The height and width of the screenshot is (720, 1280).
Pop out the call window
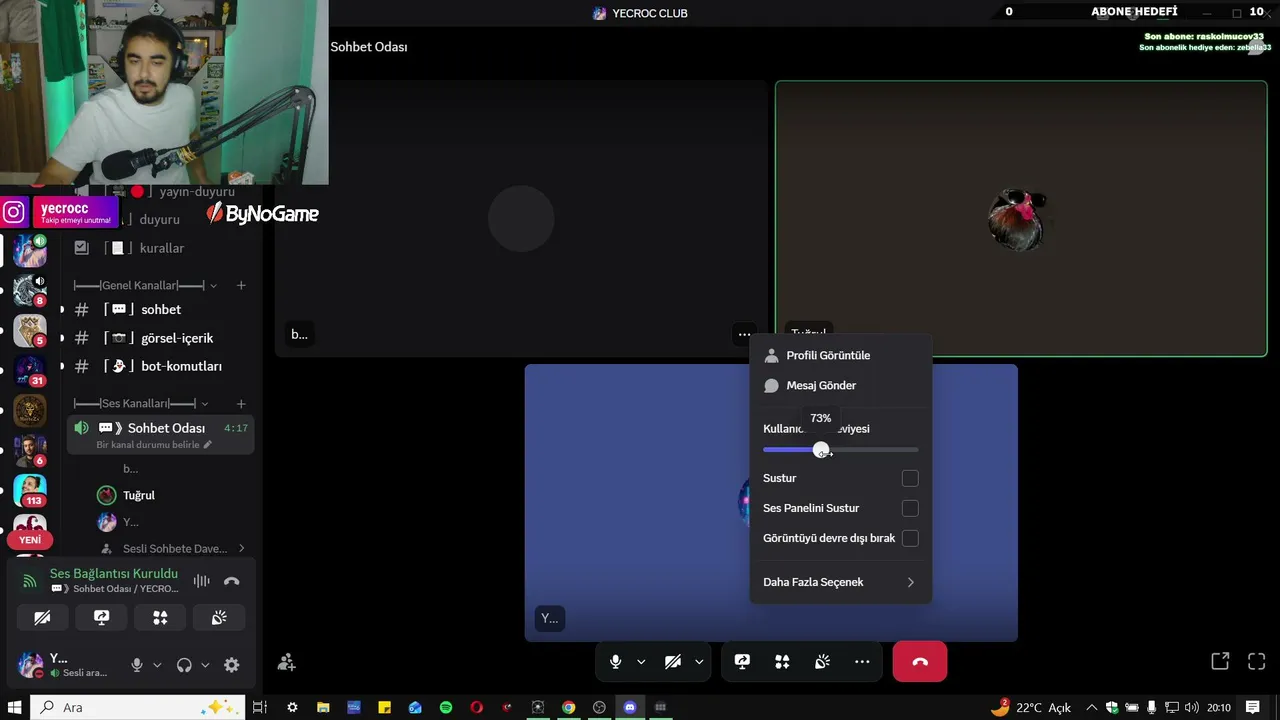(1220, 661)
